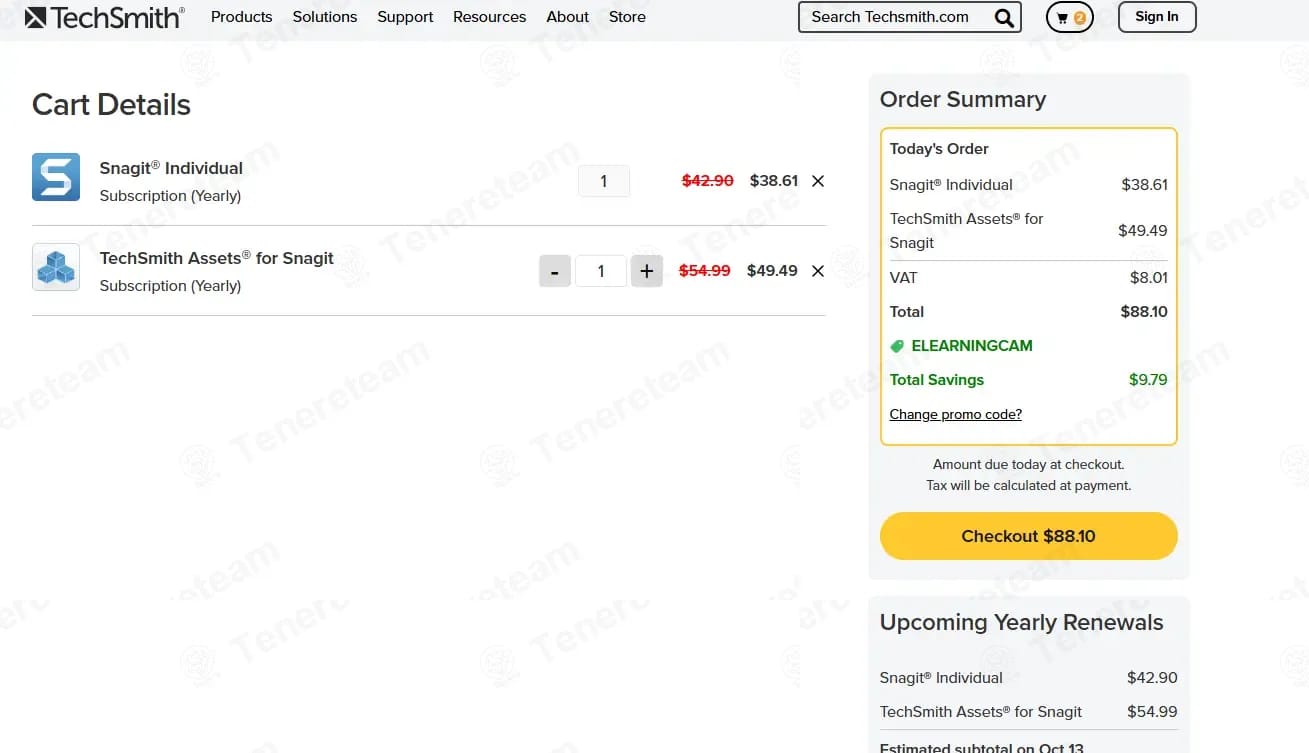Click the Upcoming Yearly Renewals heading

(x=1022, y=622)
